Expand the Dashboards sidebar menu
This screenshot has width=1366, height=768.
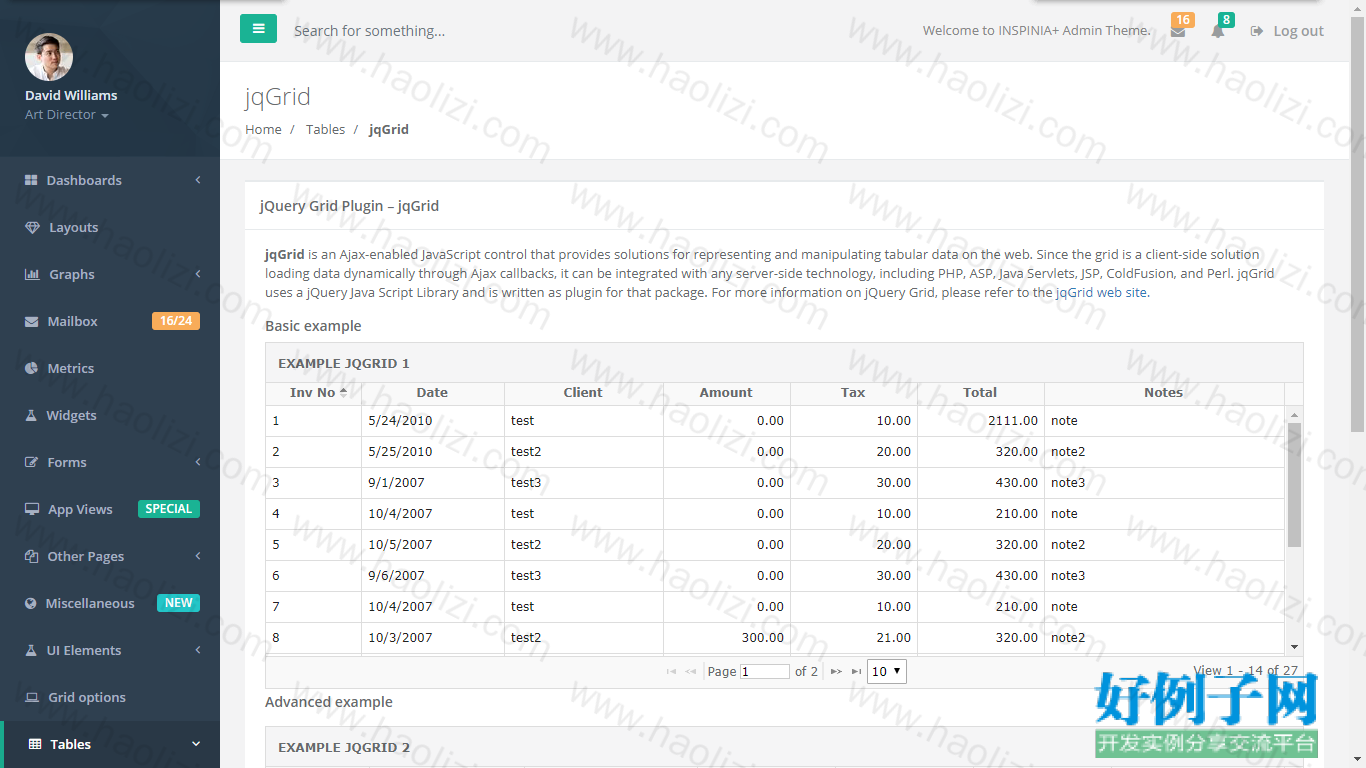pos(110,180)
